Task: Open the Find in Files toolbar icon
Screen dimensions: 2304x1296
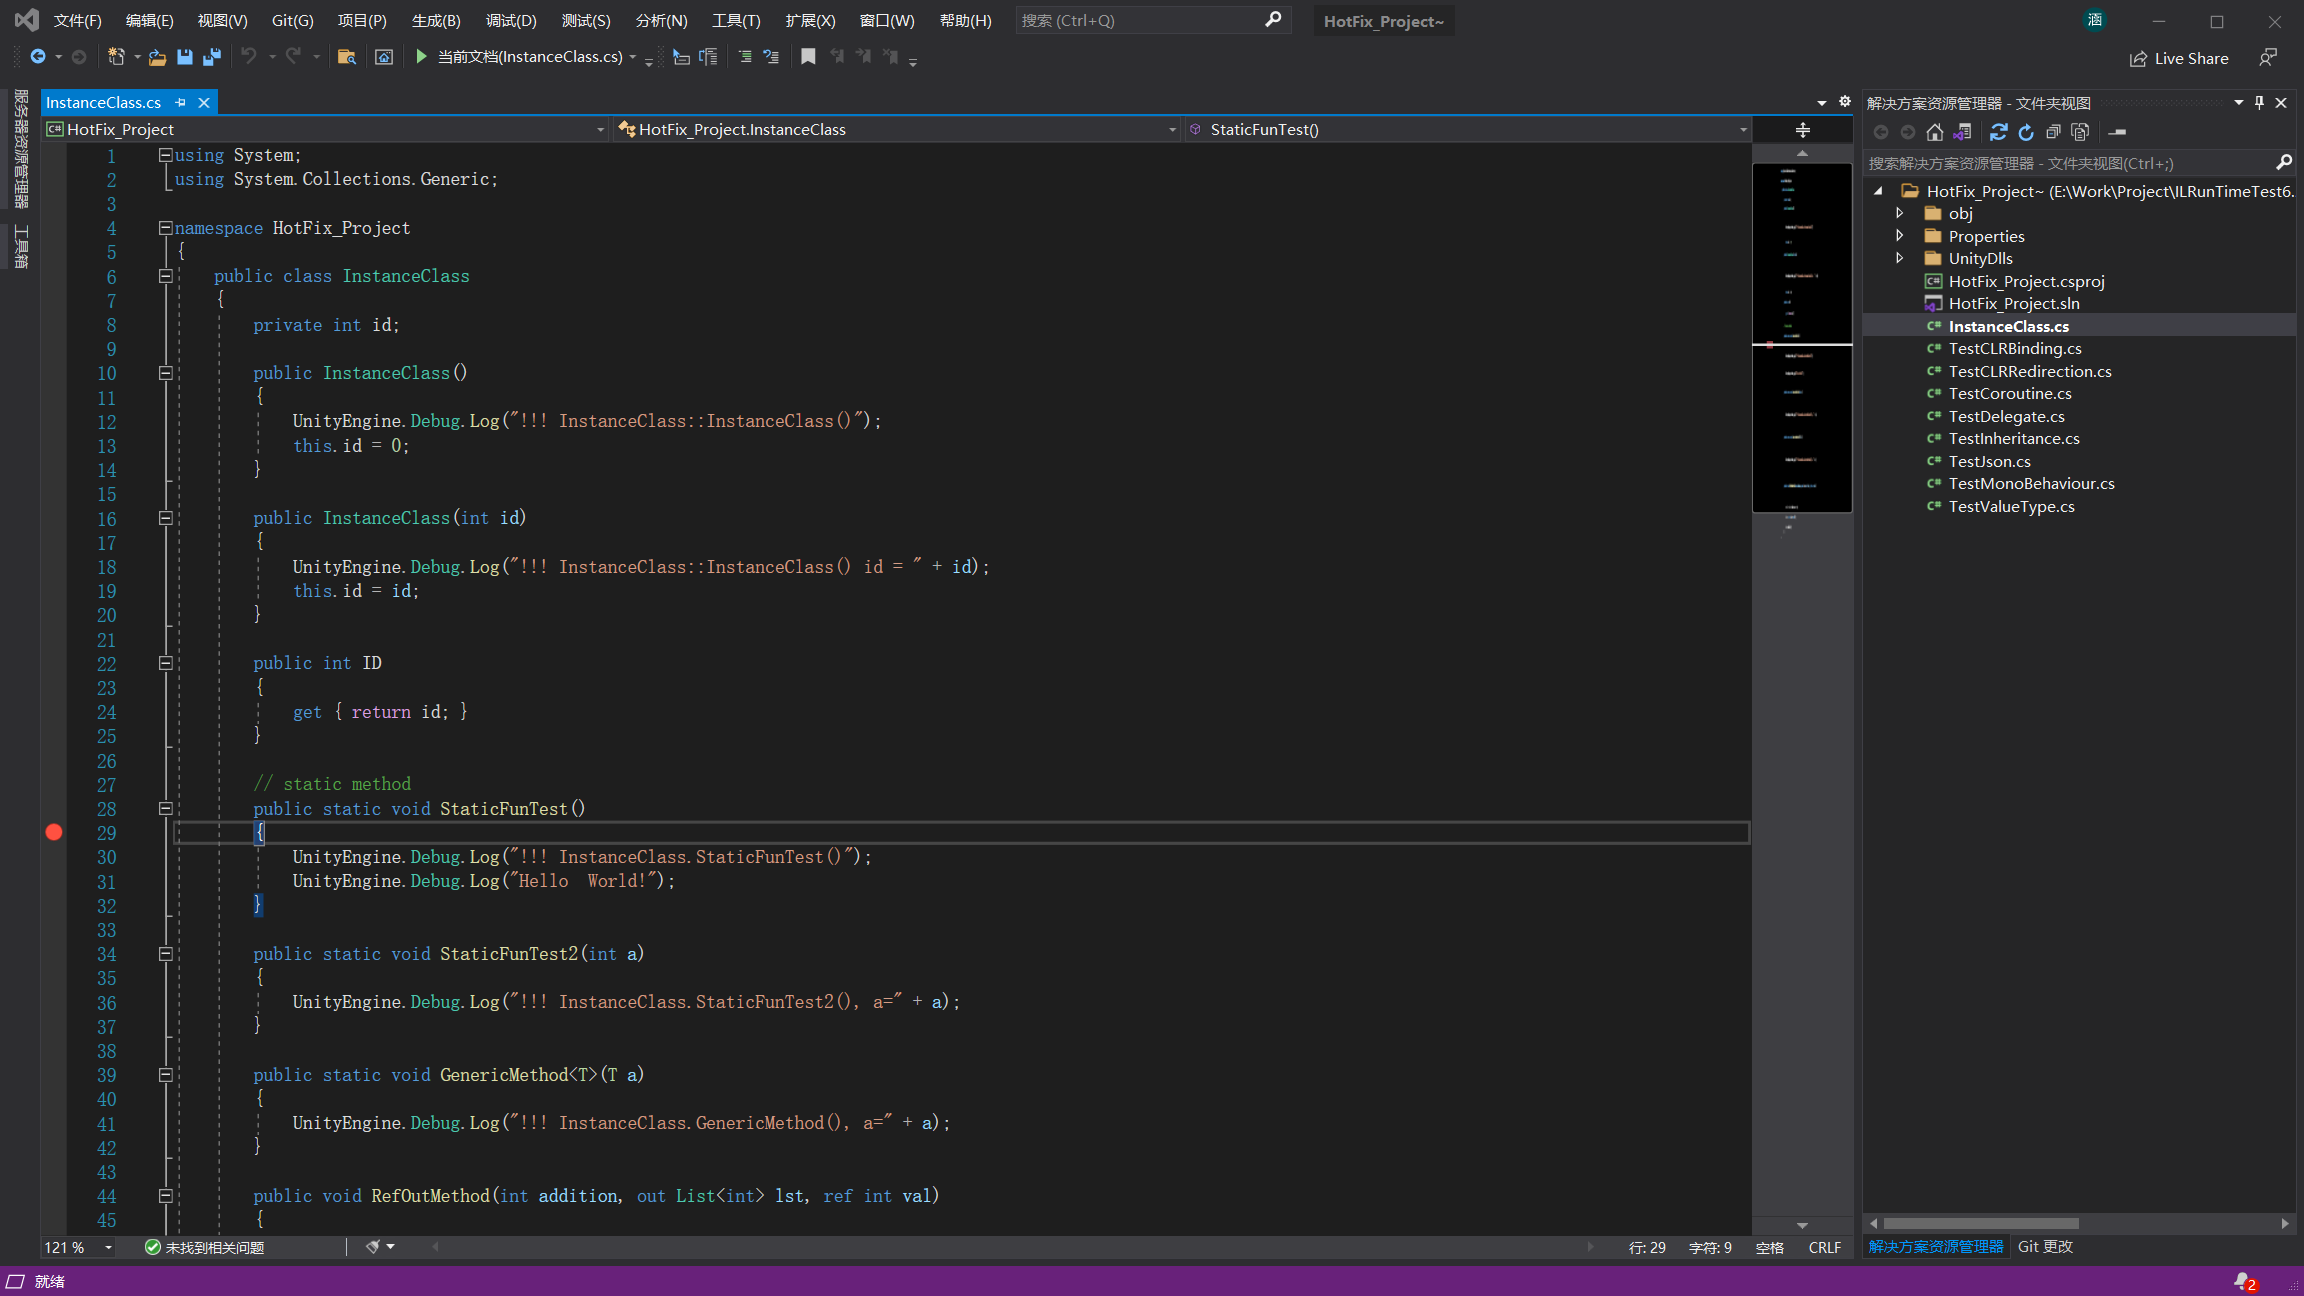Action: click(346, 57)
